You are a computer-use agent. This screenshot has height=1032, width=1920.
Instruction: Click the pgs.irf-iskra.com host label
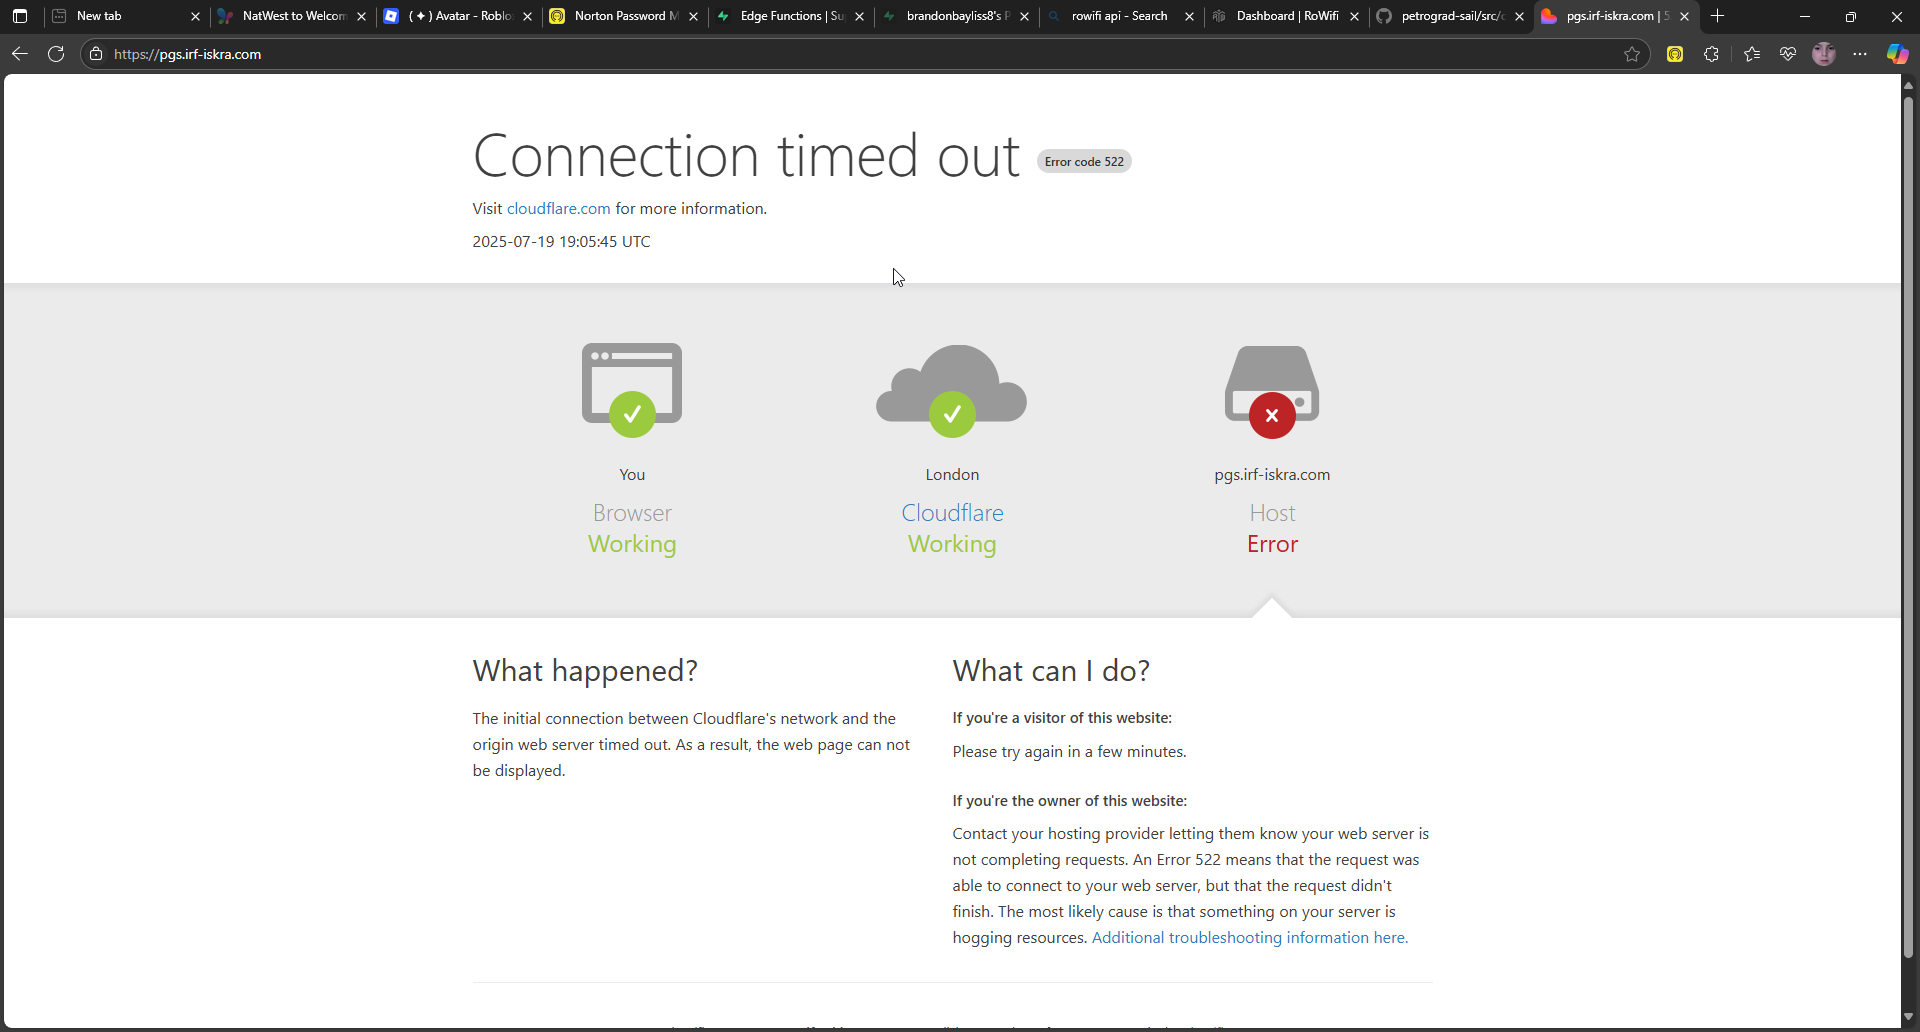(x=1272, y=474)
